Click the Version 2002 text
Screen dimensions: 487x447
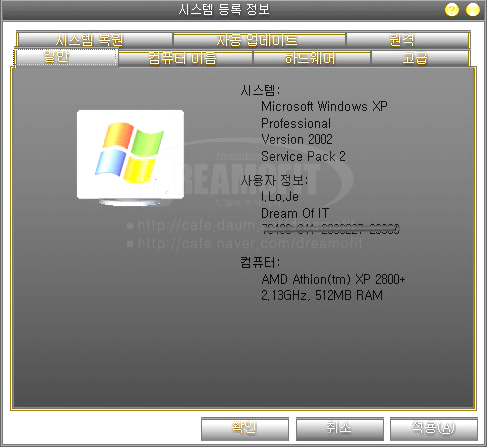click(x=297, y=139)
